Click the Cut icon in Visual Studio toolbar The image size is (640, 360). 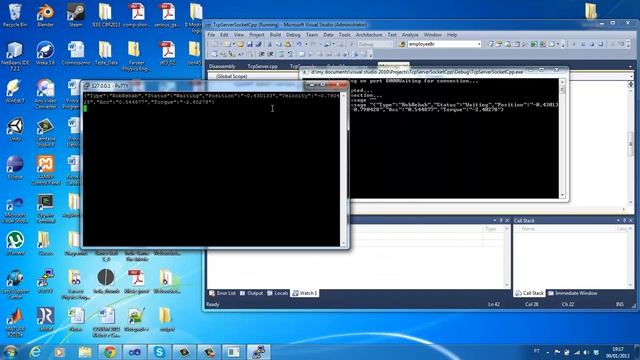[x=270, y=44]
